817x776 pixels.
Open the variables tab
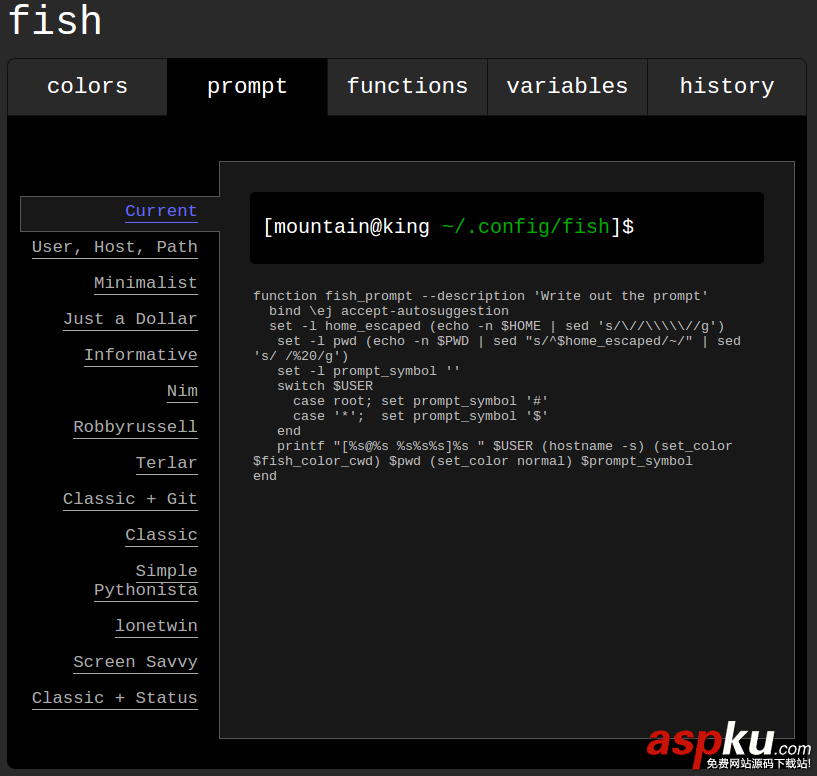[x=567, y=87]
